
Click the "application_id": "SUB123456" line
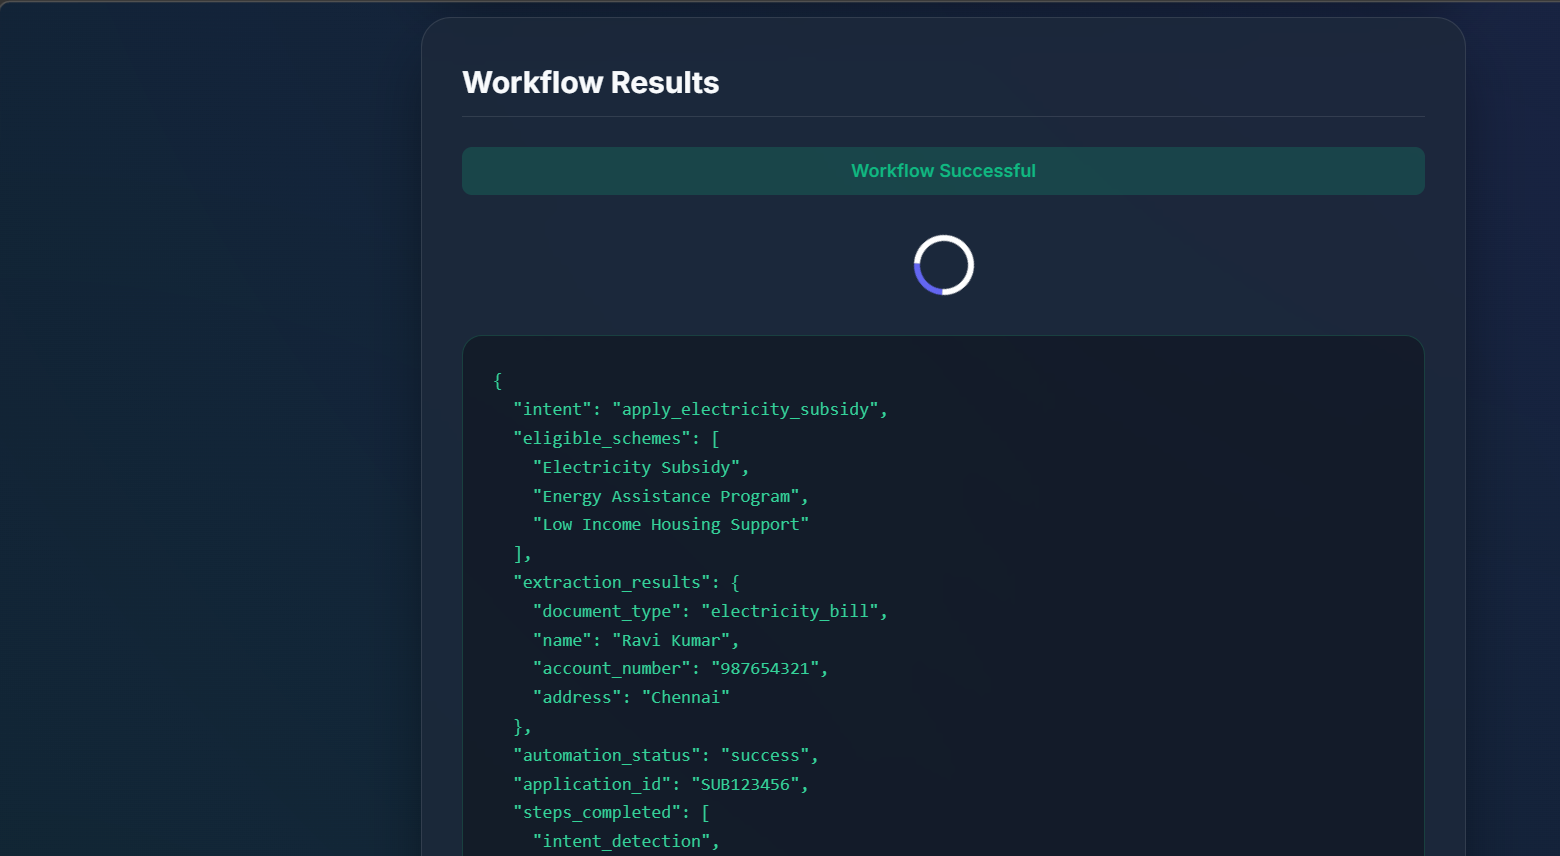(x=661, y=784)
